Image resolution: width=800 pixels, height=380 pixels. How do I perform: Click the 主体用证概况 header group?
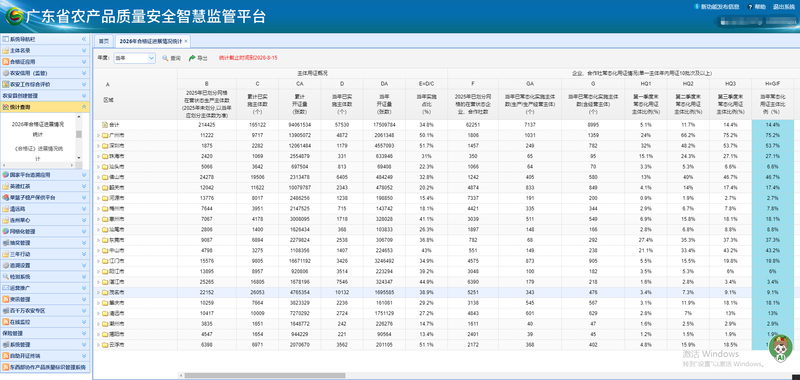[x=312, y=73]
